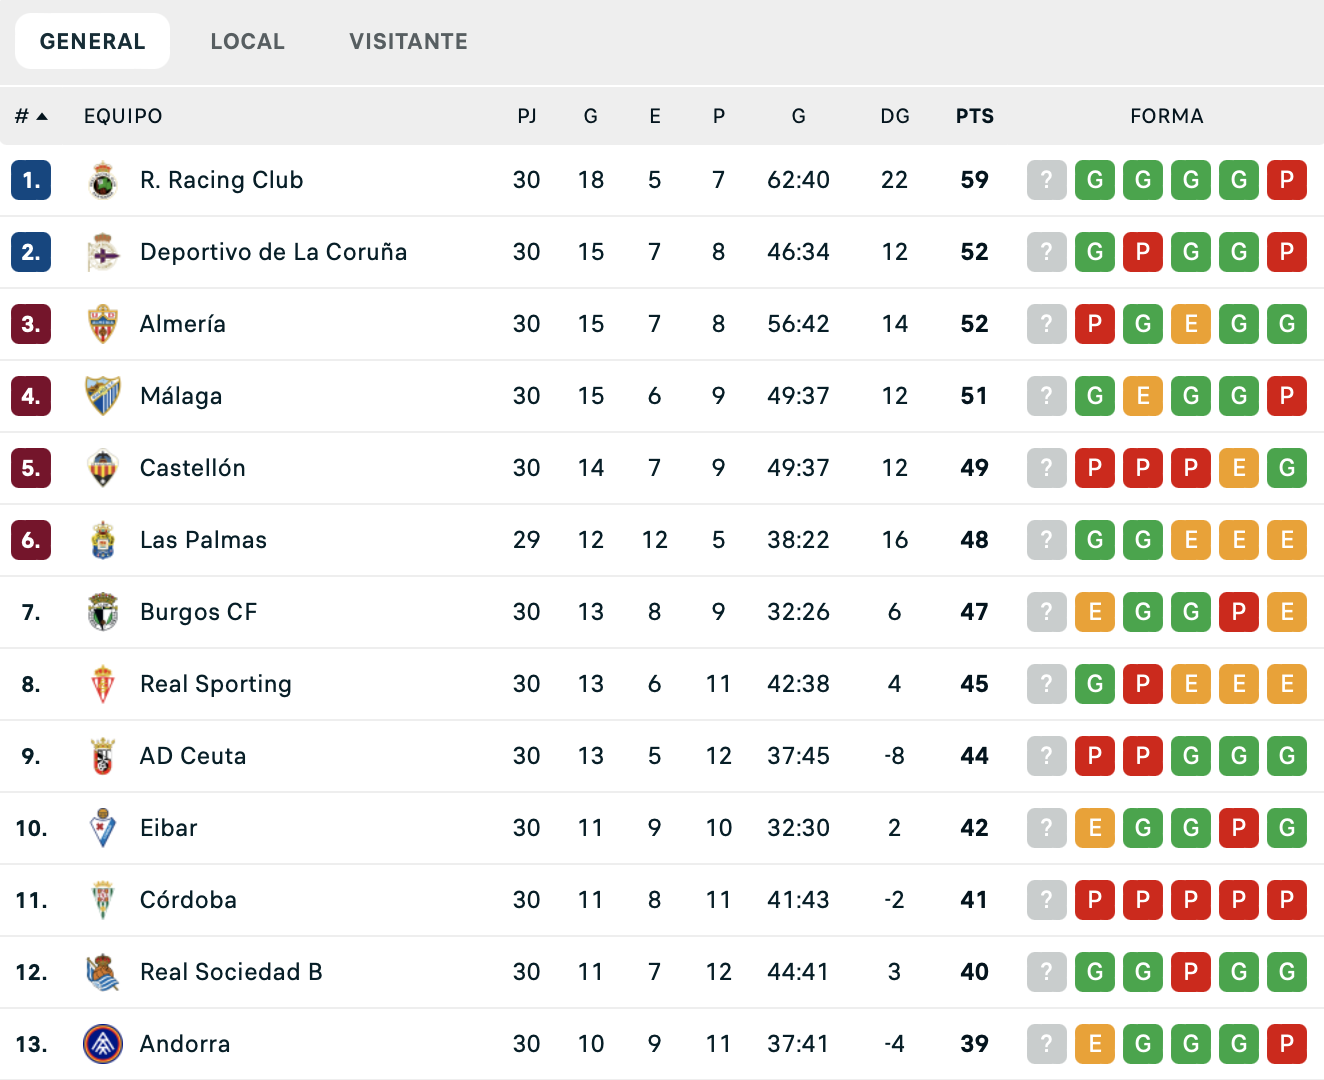Viewport: 1324px width, 1080px height.
Task: Select the Deportivo de La Coruña badge
Action: 103,252
